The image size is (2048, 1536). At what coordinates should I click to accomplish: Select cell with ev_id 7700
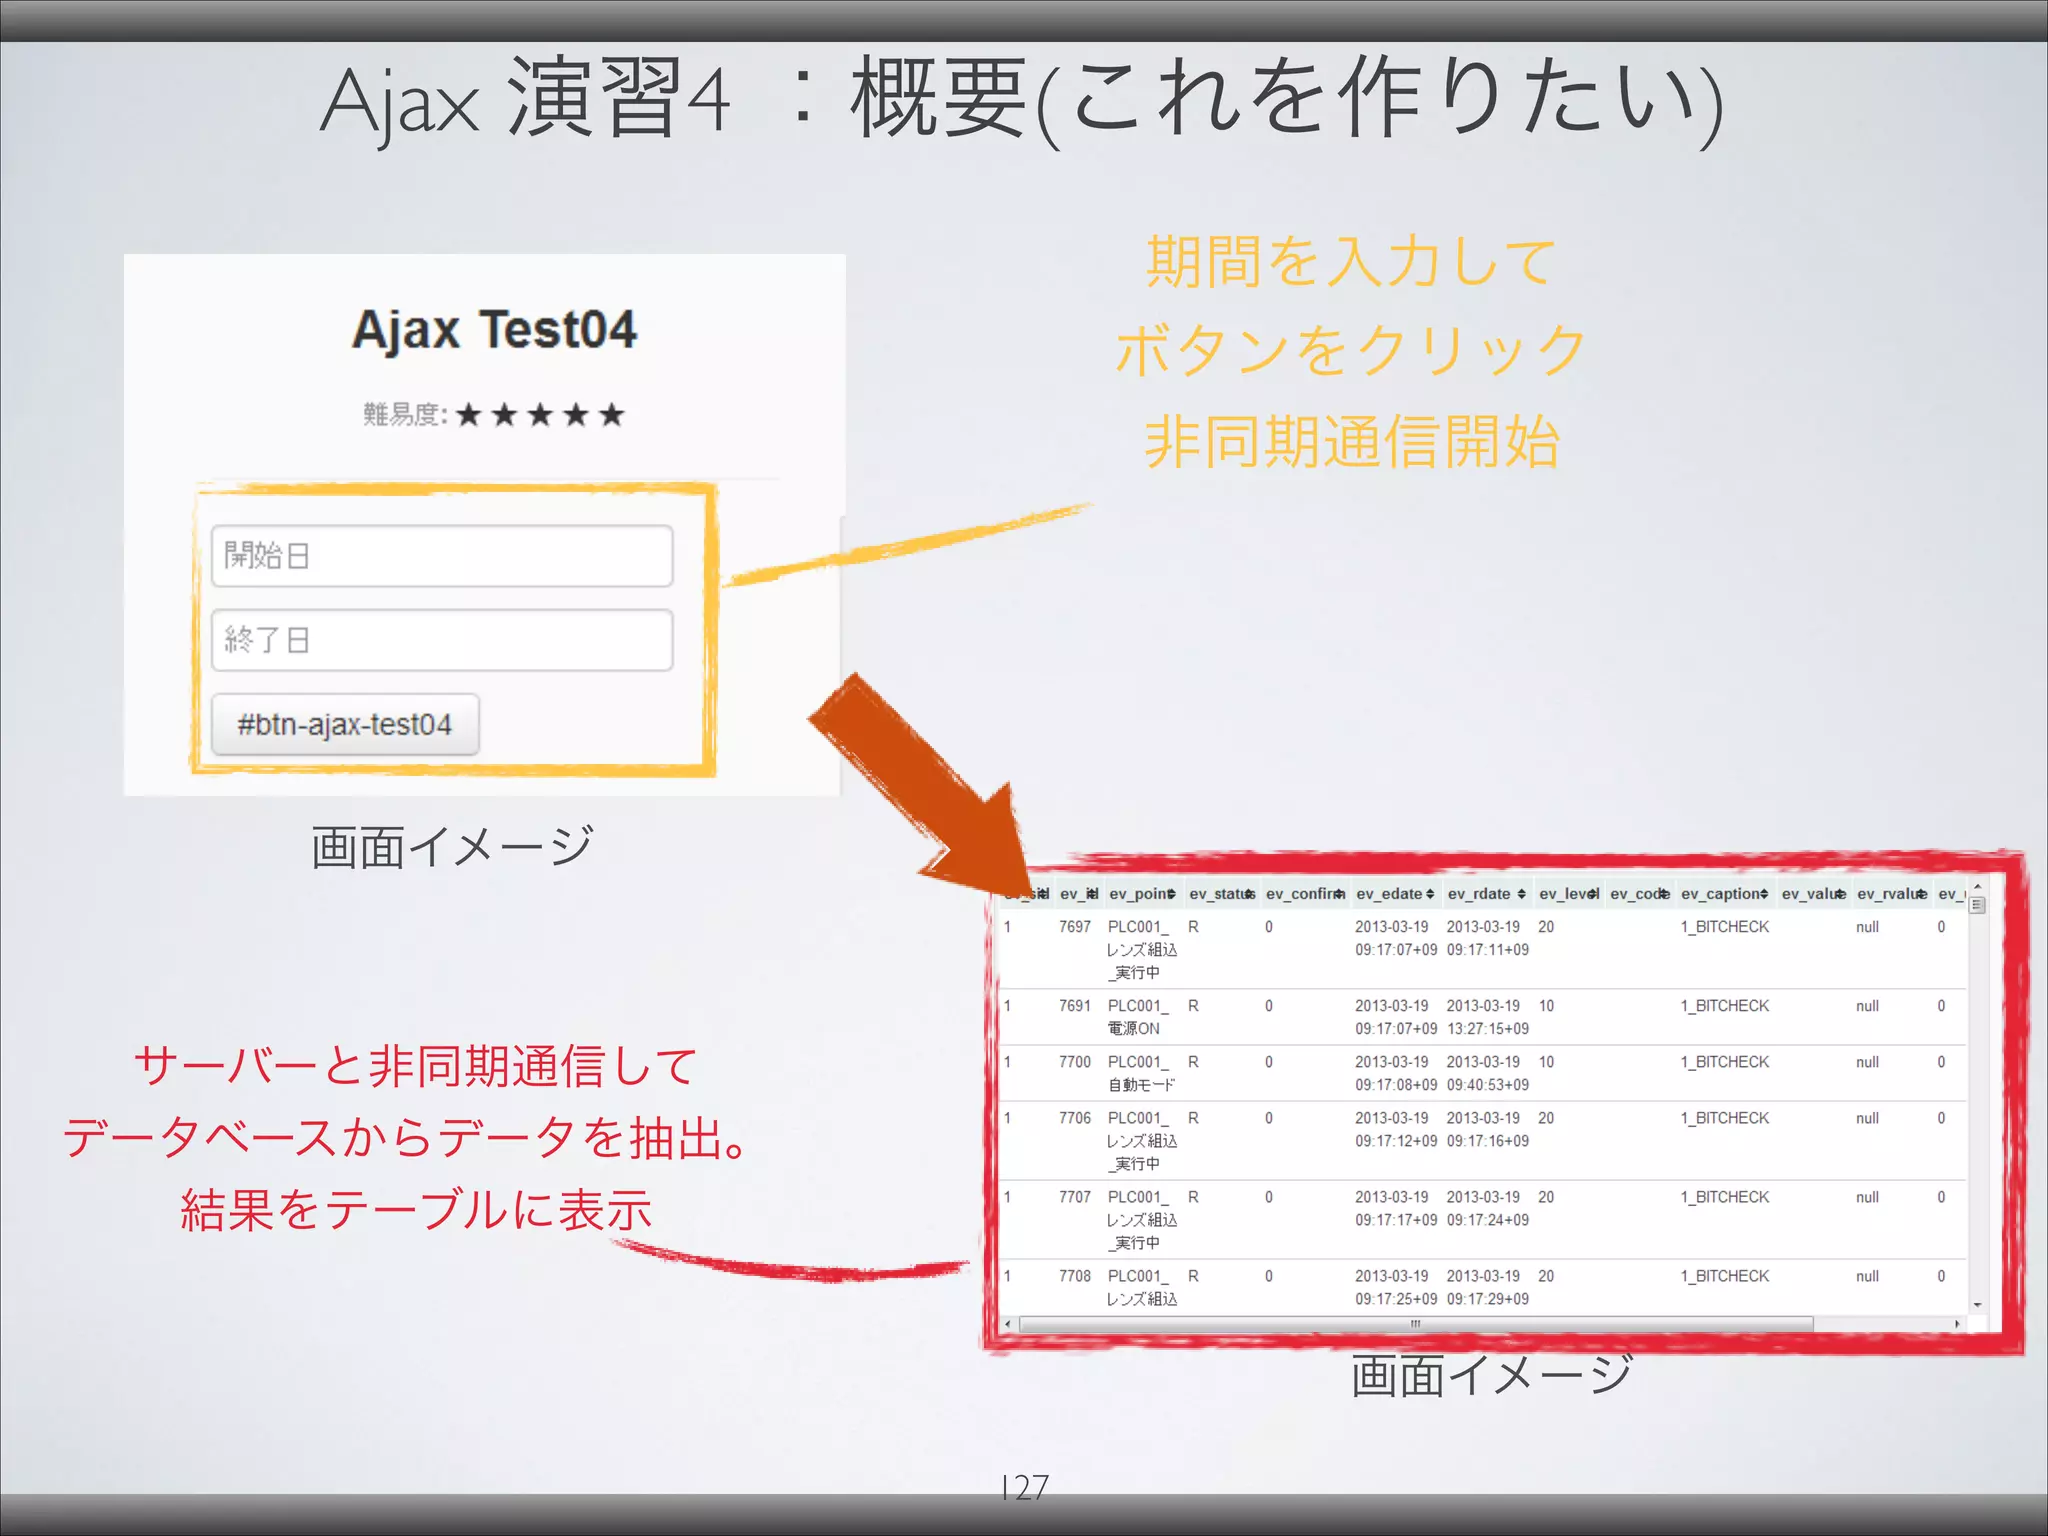1075,1062
